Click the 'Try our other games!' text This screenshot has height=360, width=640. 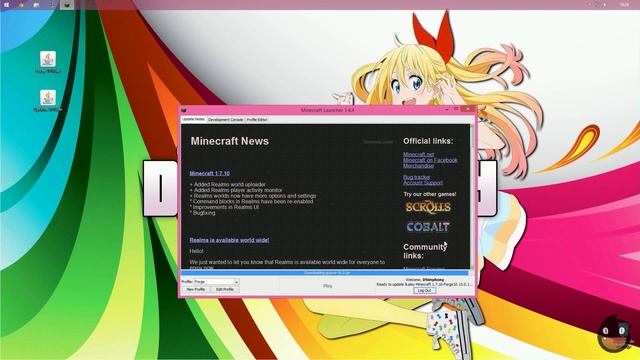(x=430, y=194)
